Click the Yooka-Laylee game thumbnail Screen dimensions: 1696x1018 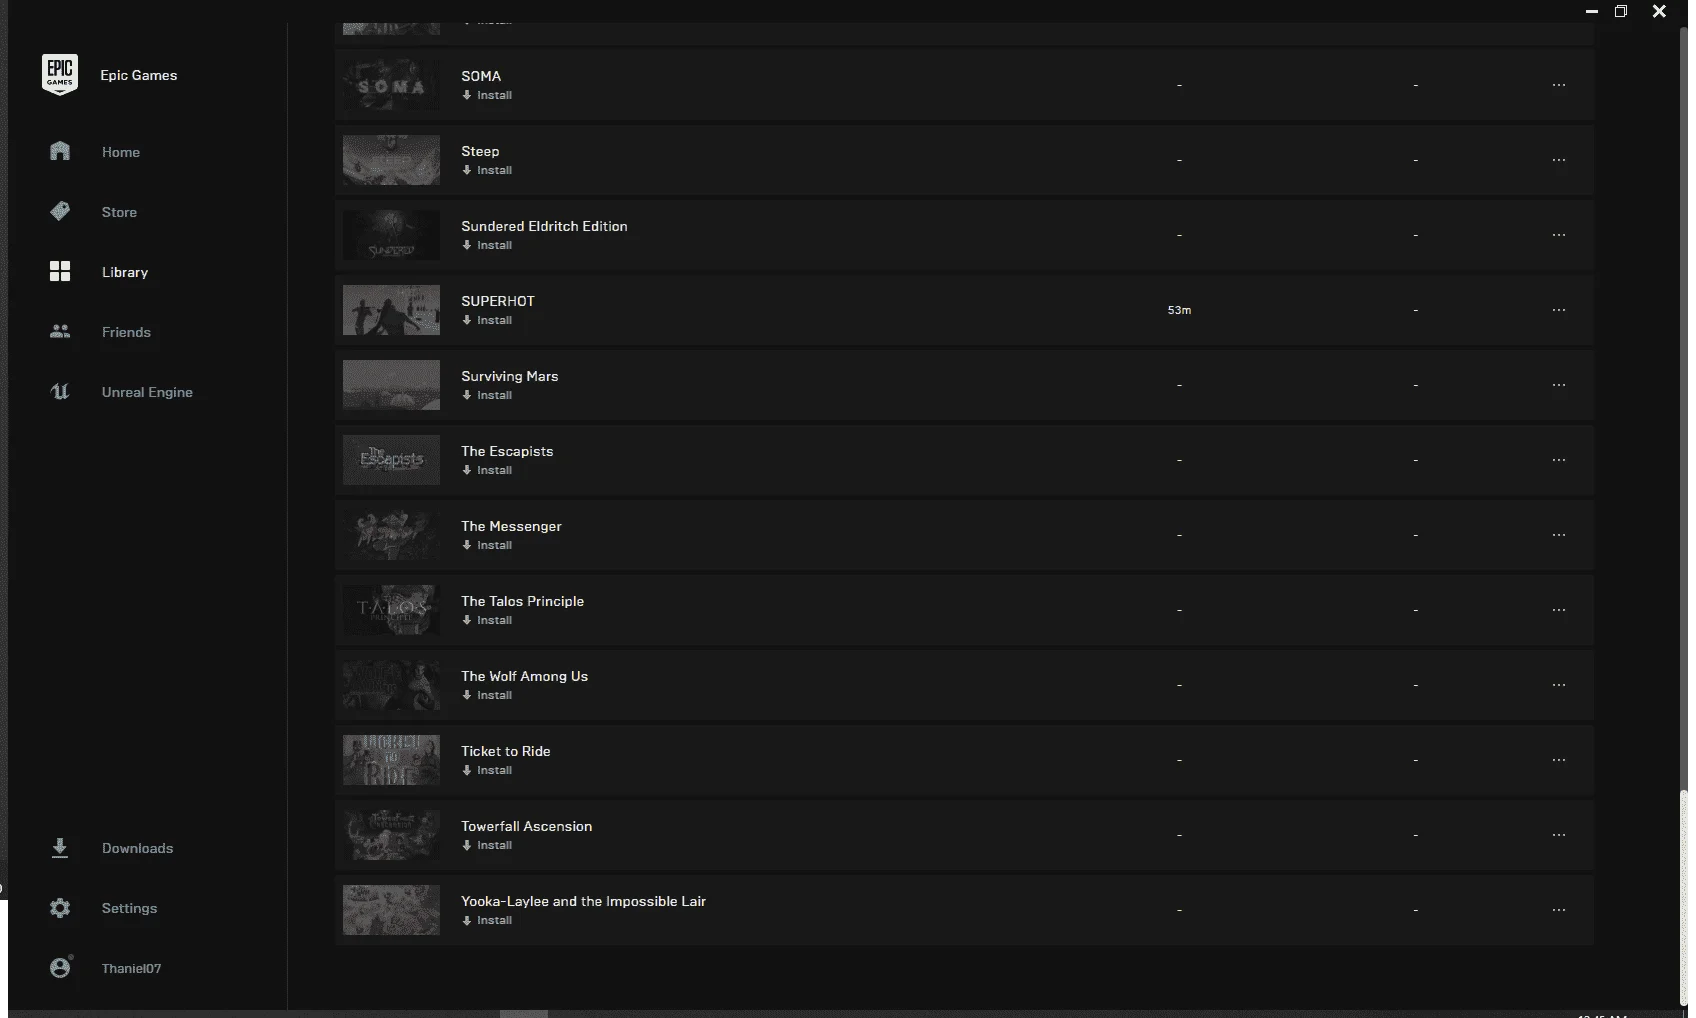tap(391, 910)
